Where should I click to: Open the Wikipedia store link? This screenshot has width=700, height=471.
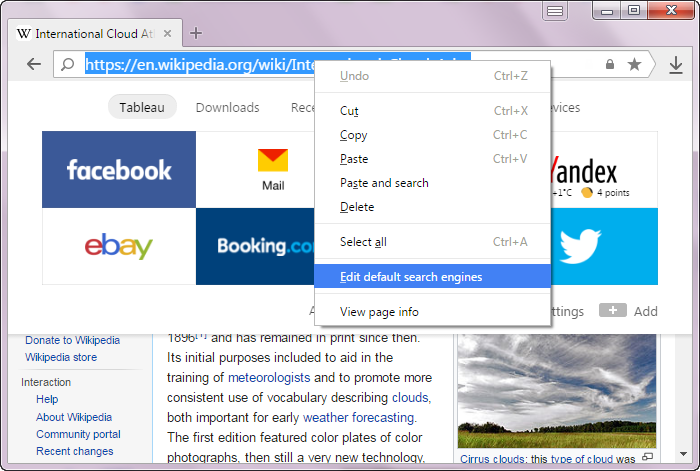coord(61,357)
